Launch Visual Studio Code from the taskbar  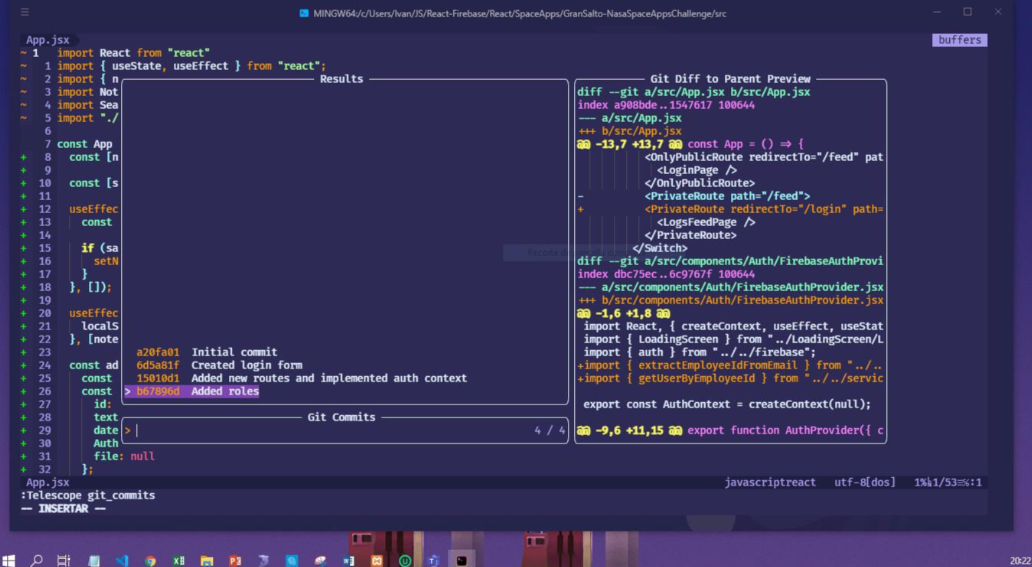coord(122,560)
